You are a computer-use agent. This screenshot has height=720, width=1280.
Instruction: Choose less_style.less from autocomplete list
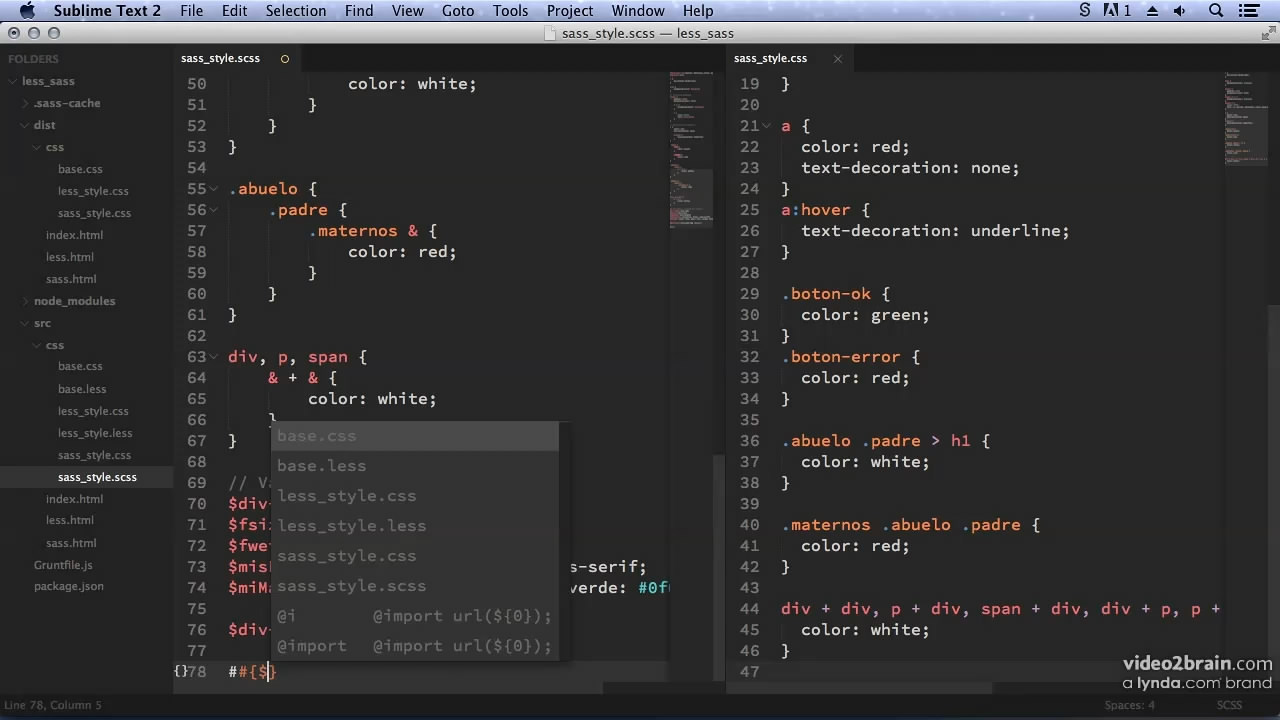[415, 526]
